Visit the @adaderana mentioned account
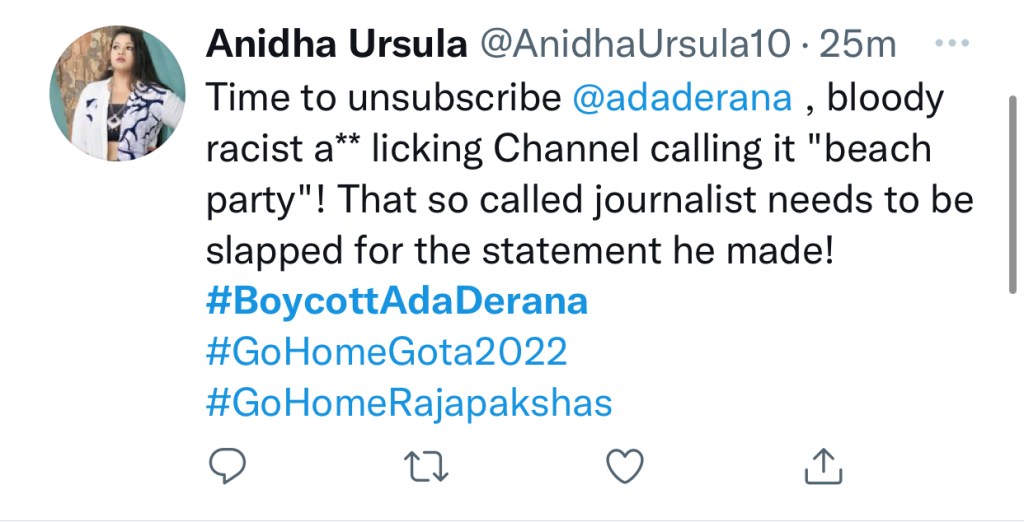1024x522 pixels. 683,98
